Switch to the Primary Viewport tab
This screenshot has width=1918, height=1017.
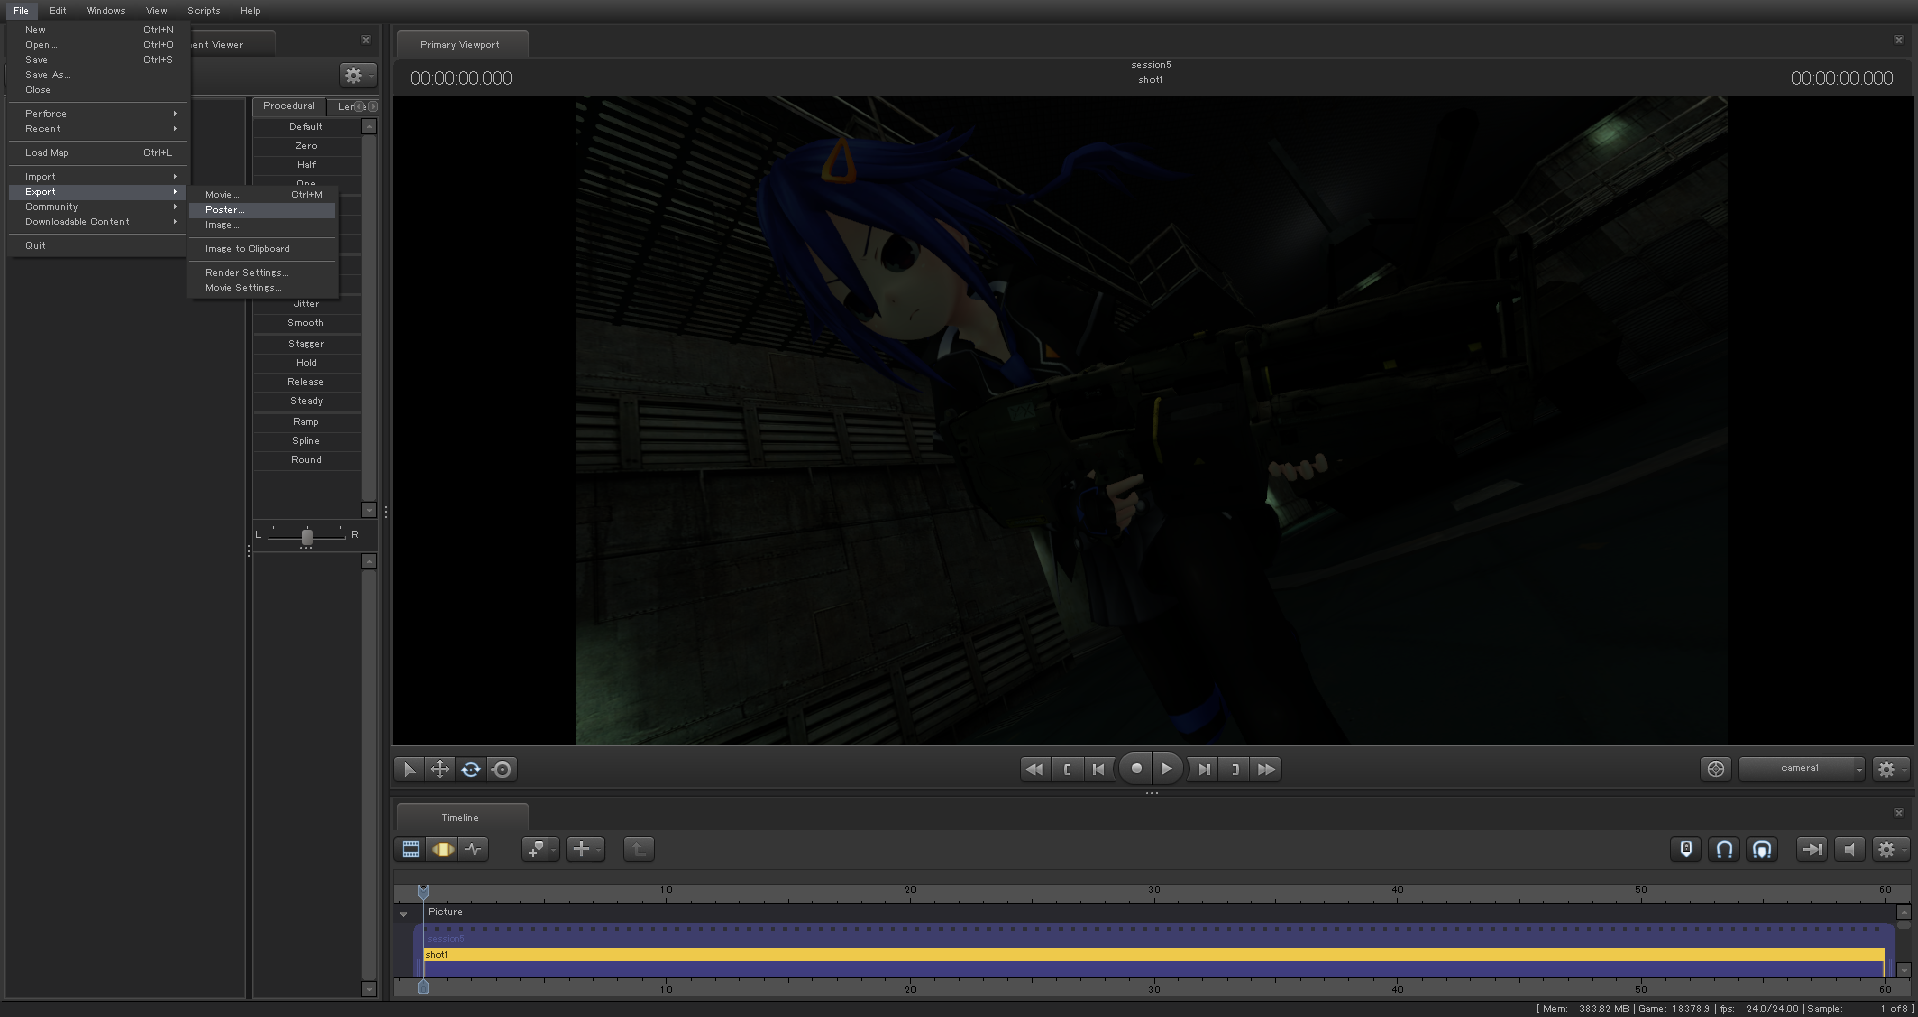pyautogui.click(x=461, y=44)
